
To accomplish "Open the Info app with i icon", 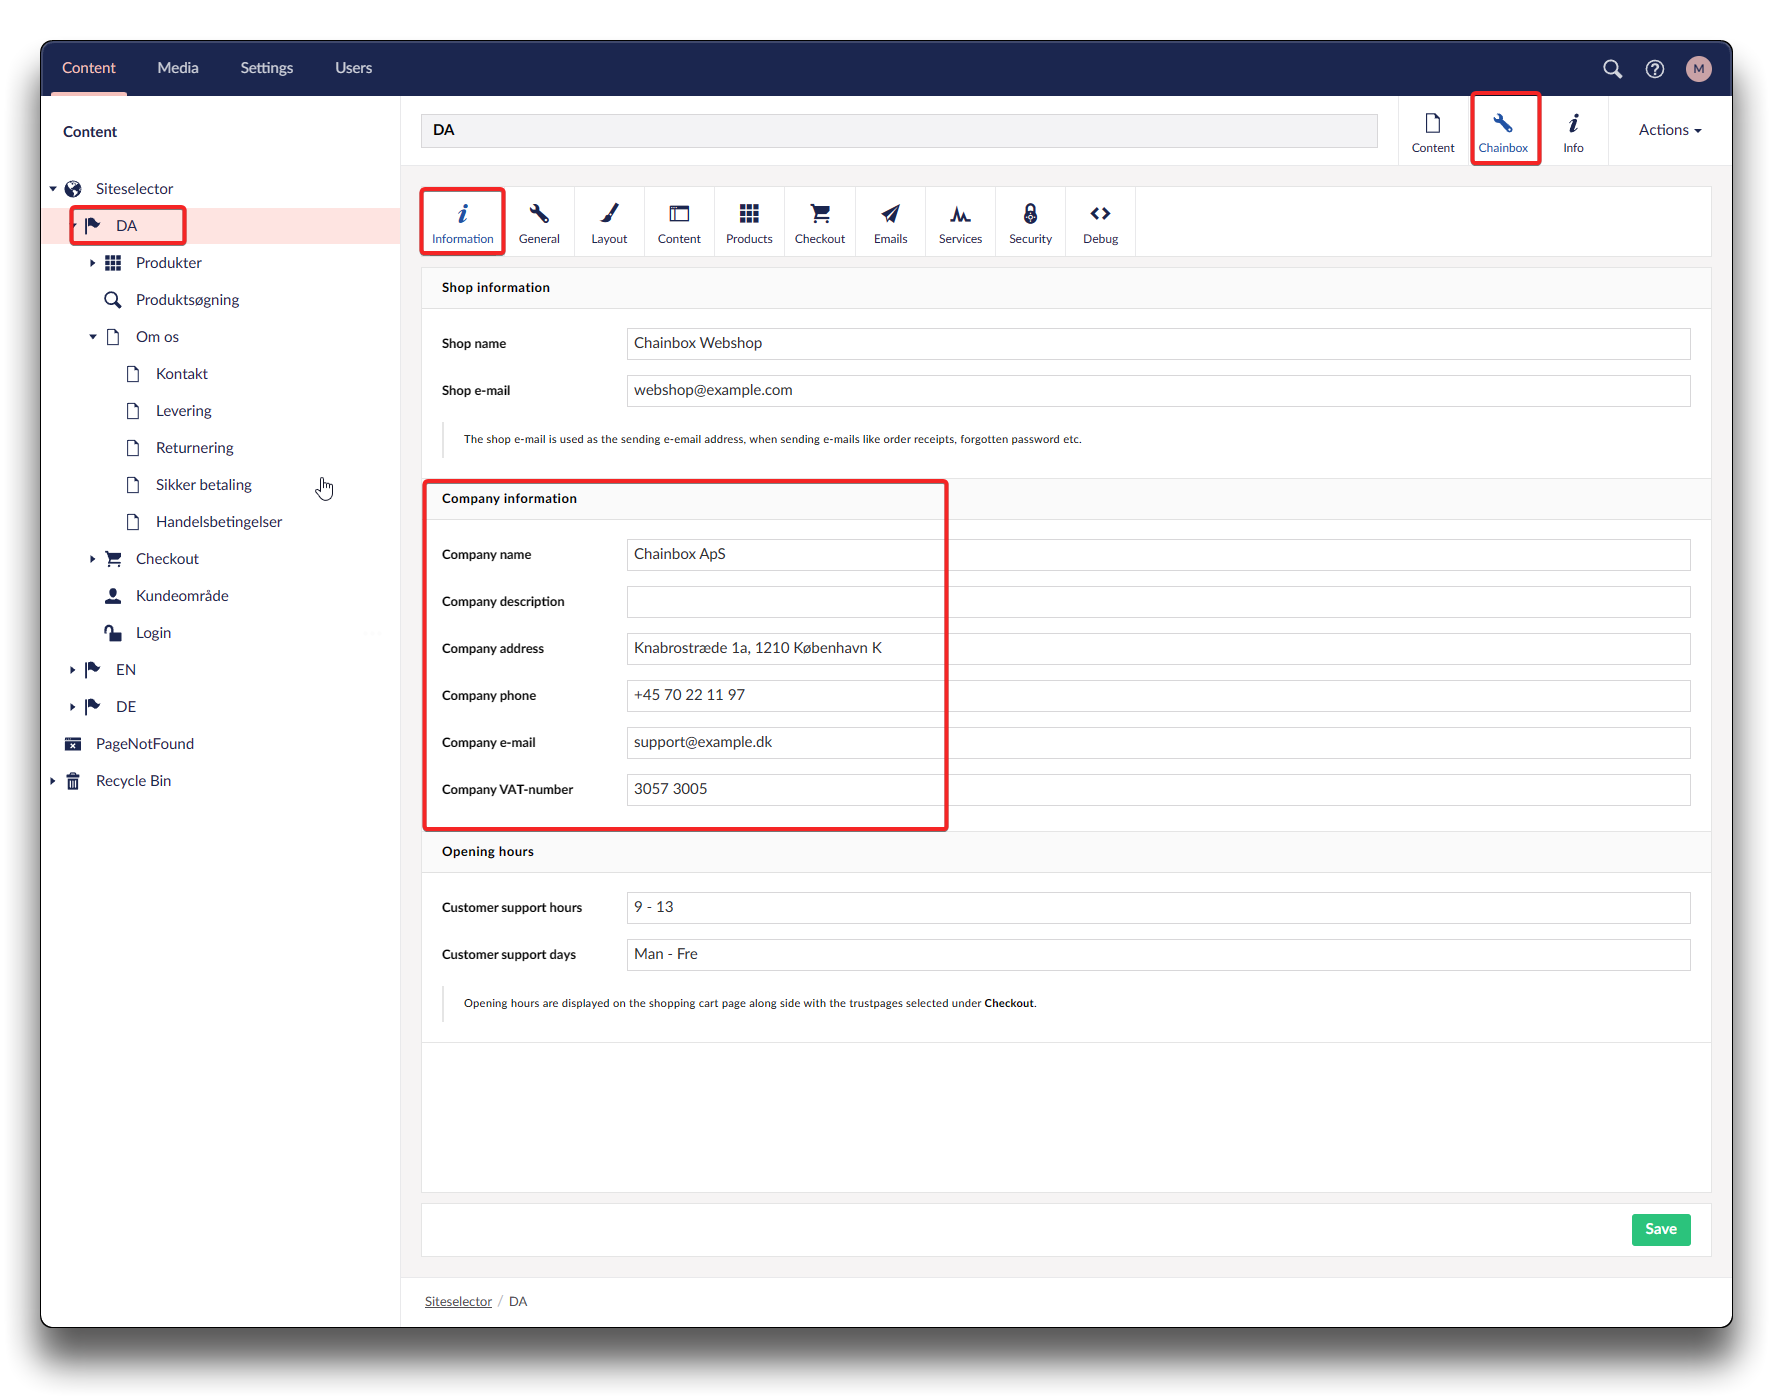I will (x=1573, y=131).
